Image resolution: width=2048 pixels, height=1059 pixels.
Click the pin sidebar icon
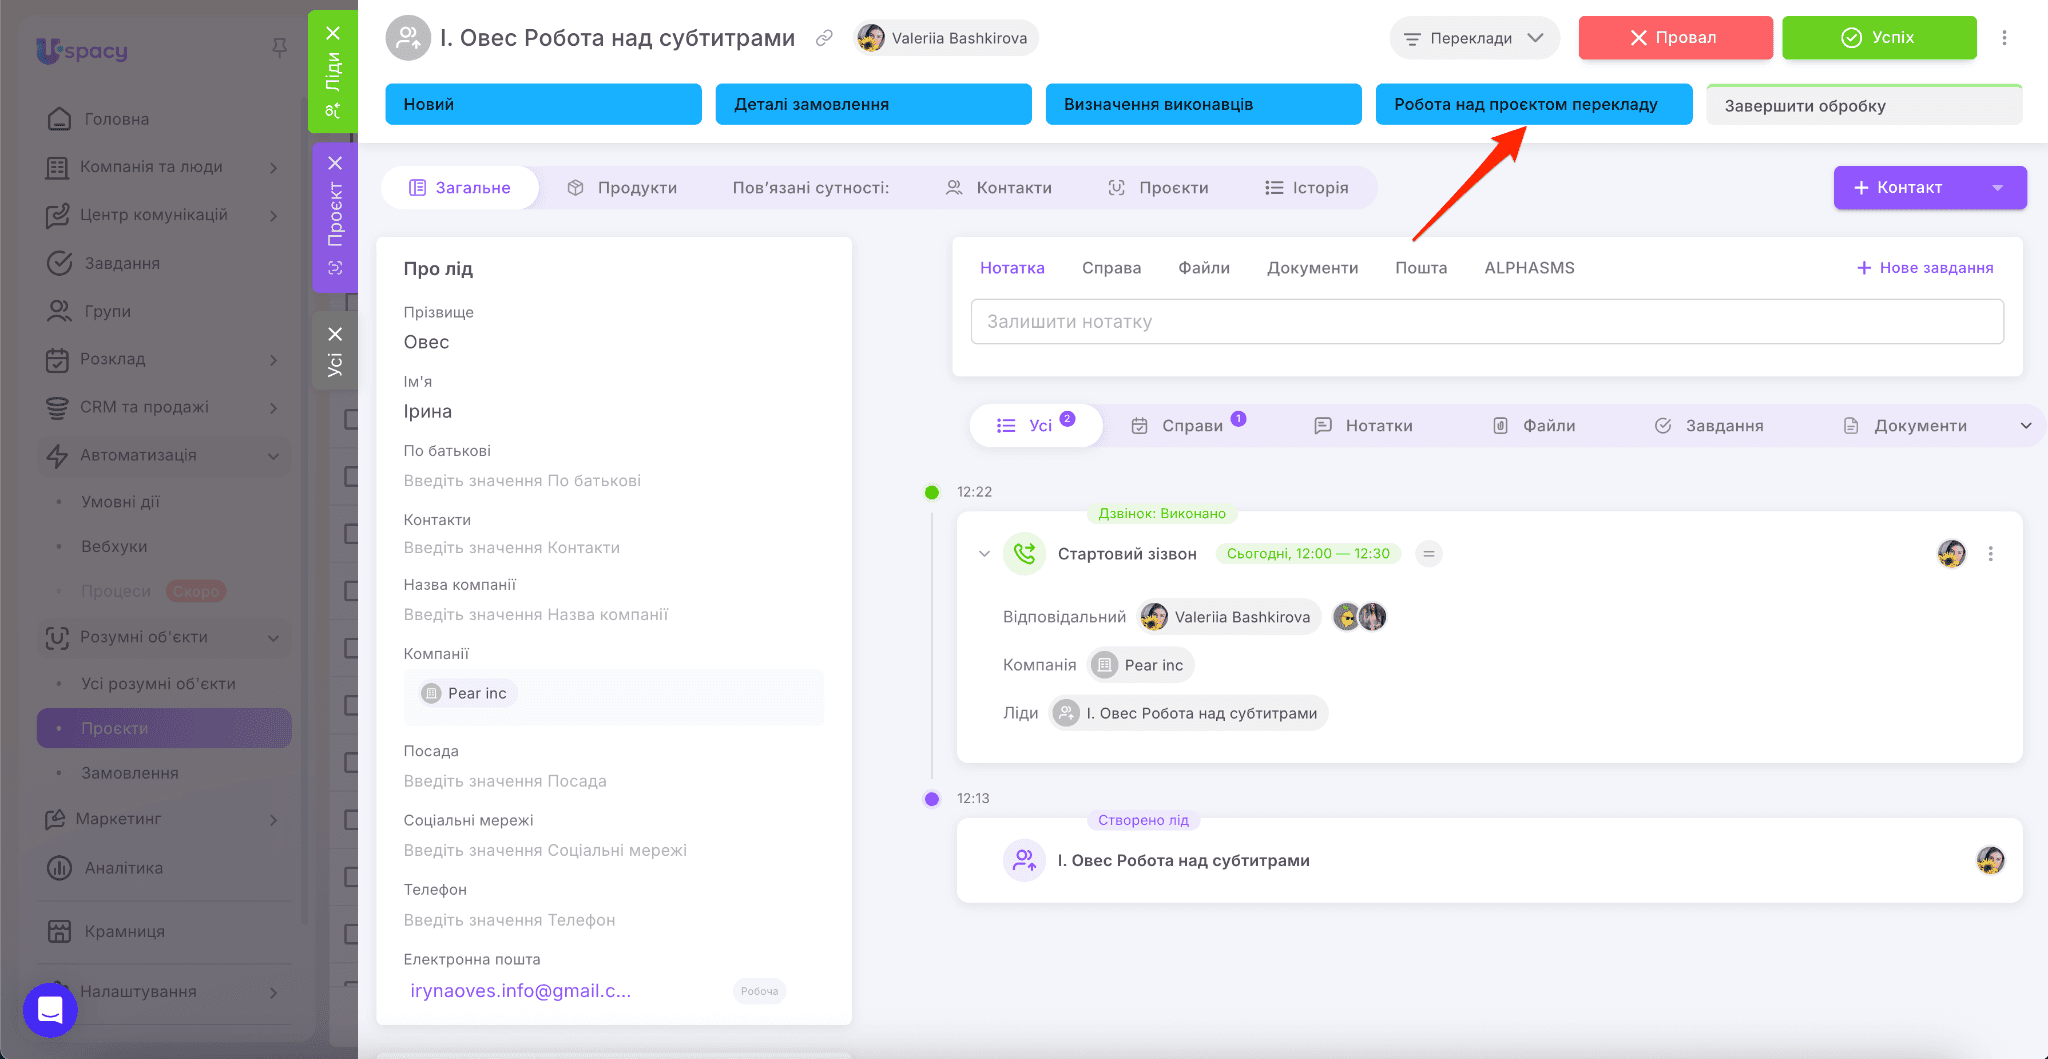(280, 47)
